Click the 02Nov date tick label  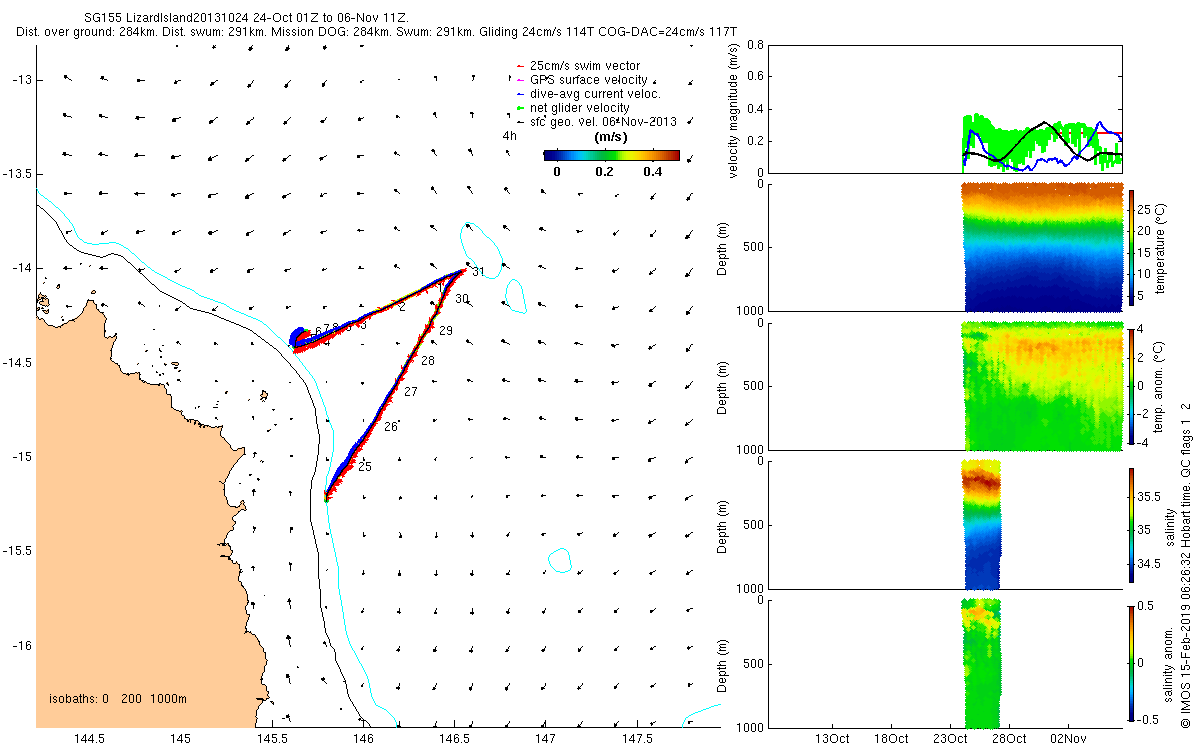(1068, 739)
